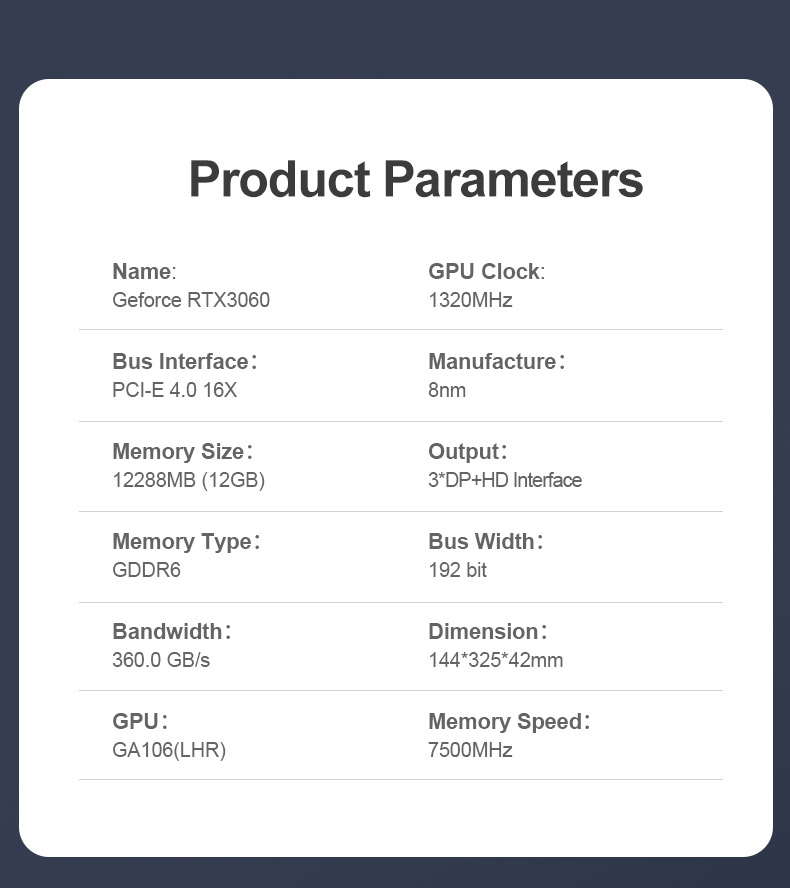The width and height of the screenshot is (790, 888).
Task: Click the 8nm process value
Action: pyautogui.click(x=447, y=390)
